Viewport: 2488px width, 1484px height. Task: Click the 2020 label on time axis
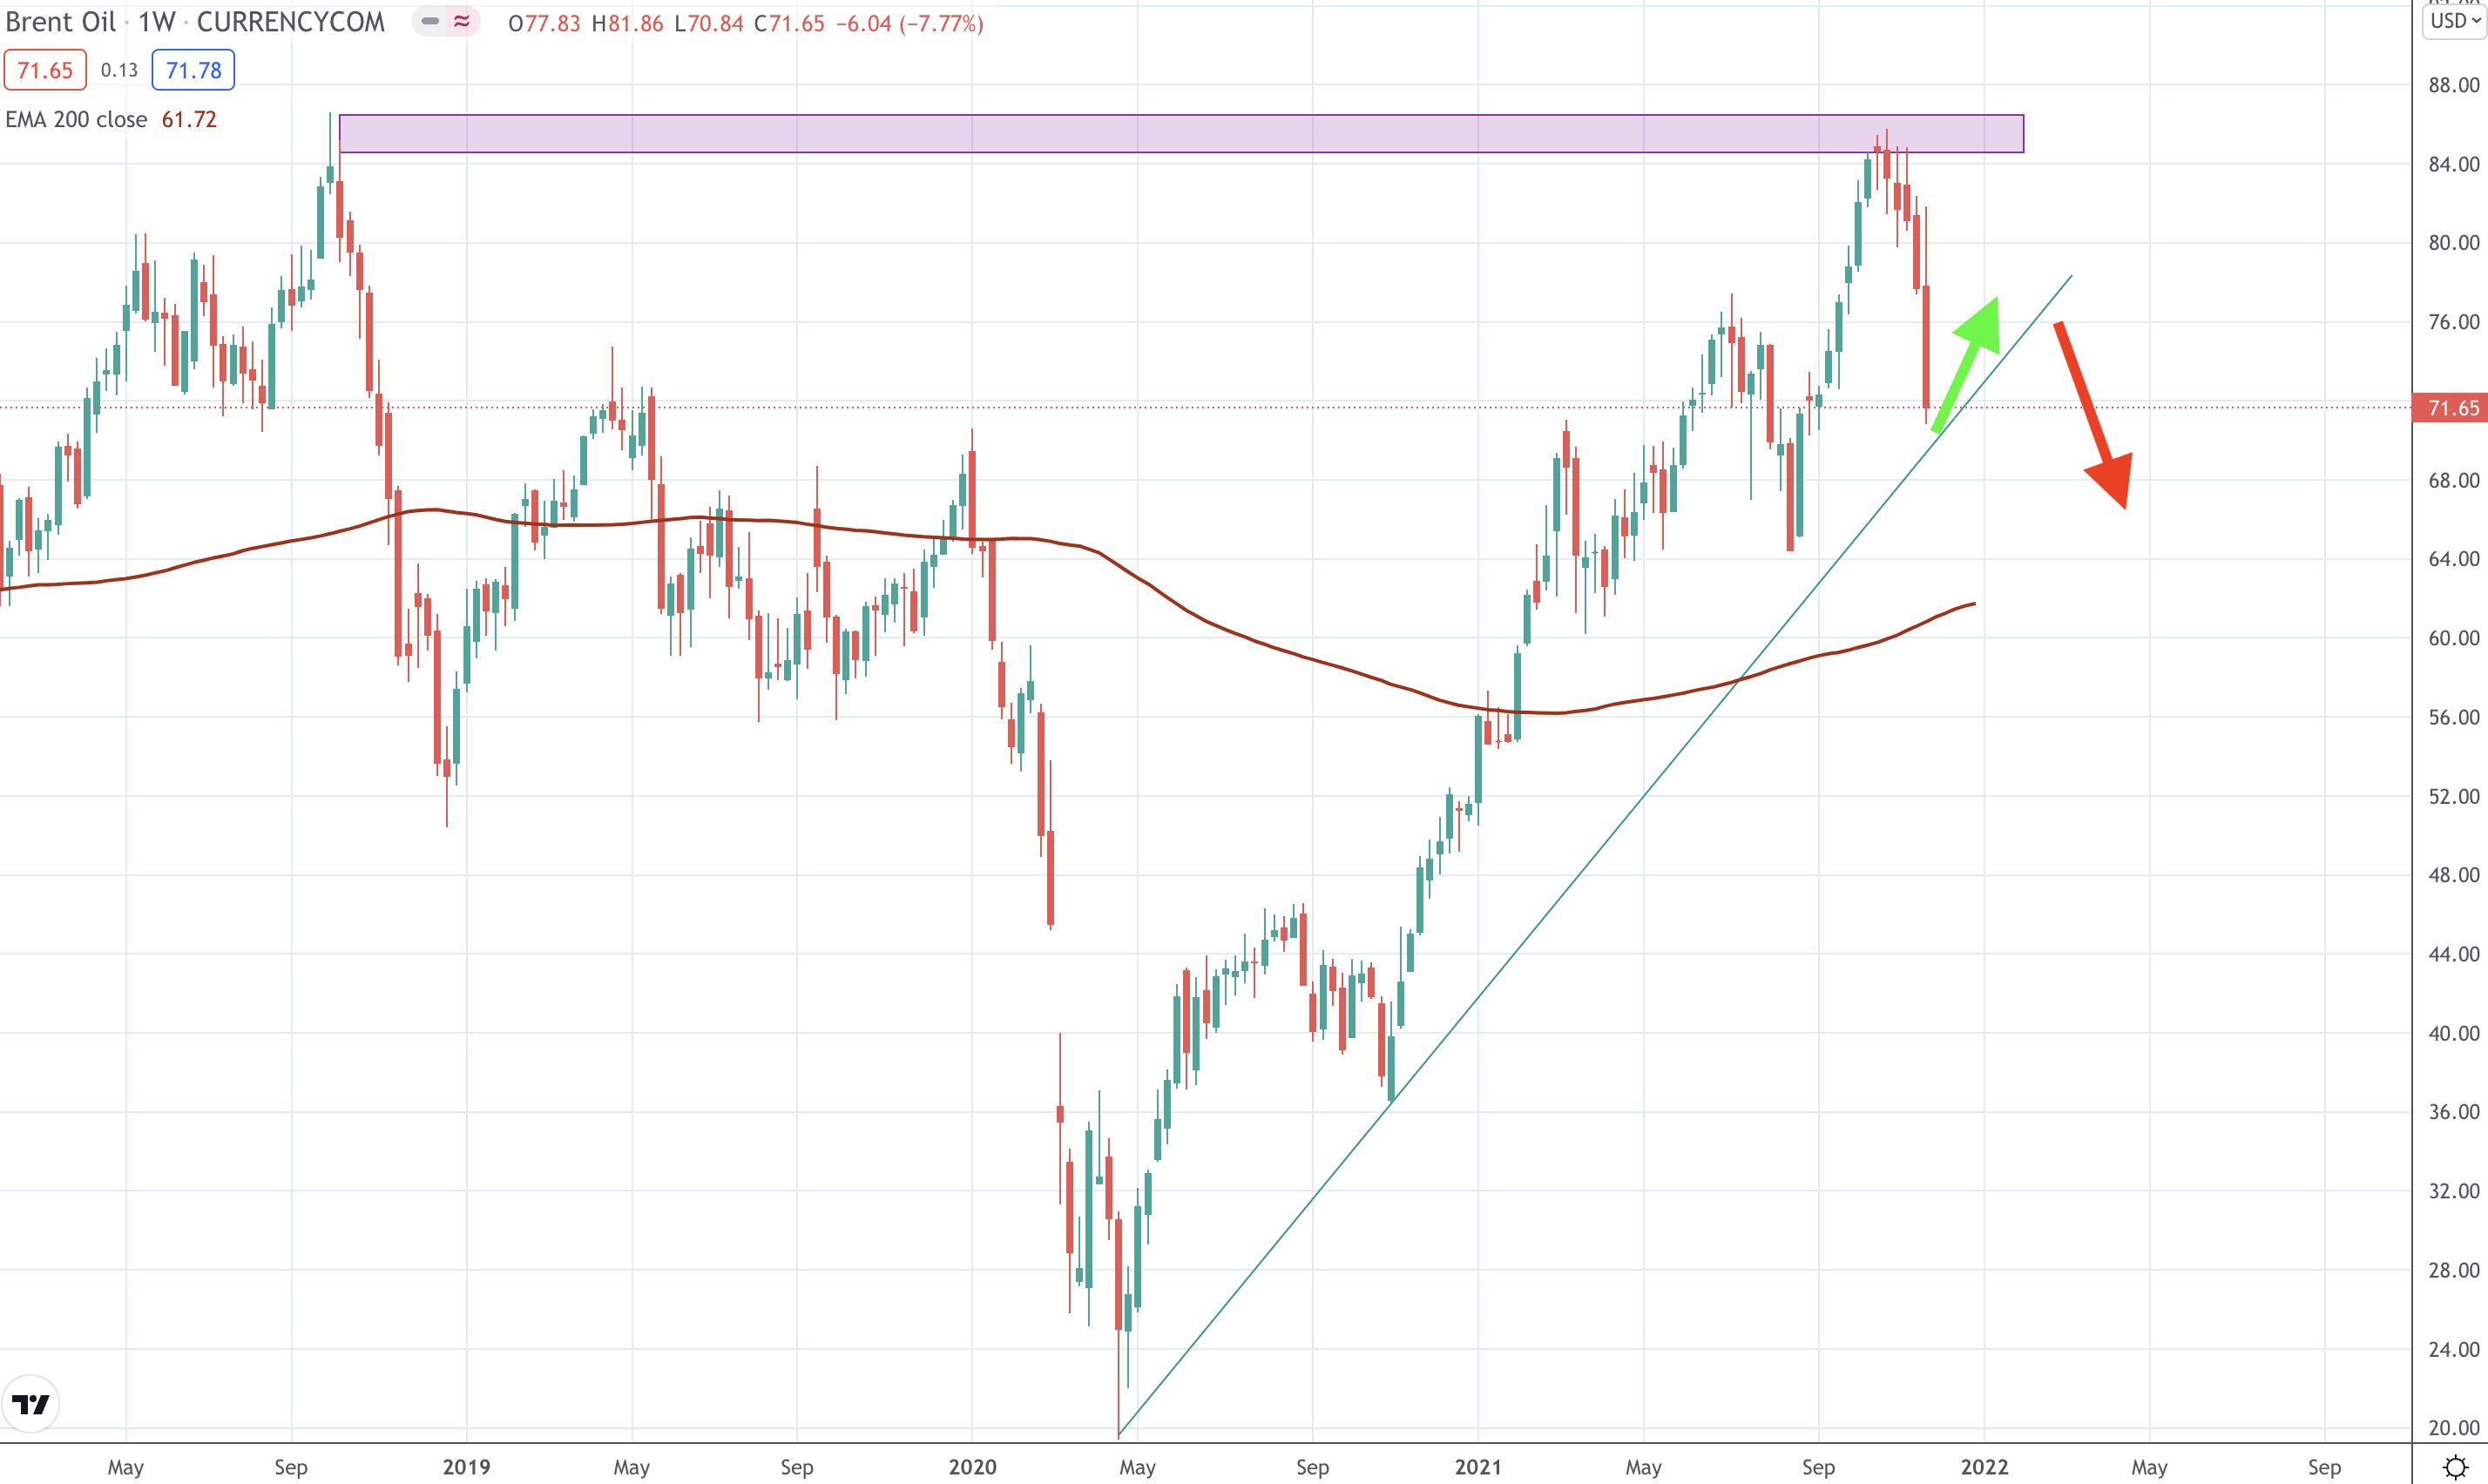tap(971, 1467)
